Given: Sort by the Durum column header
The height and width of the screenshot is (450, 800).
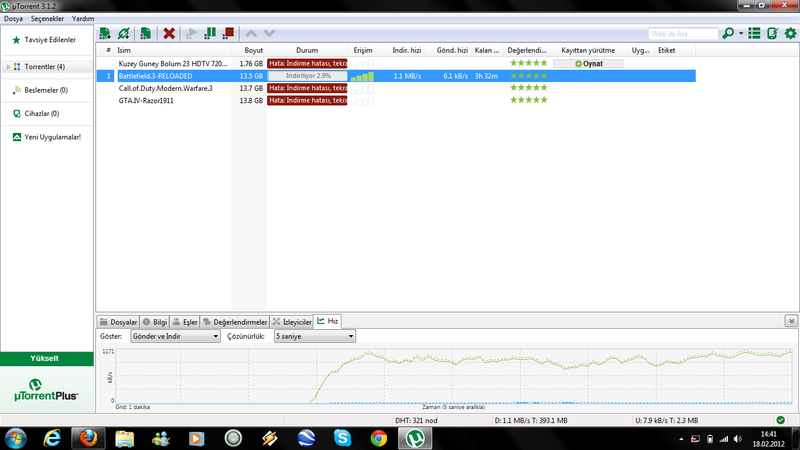Looking at the screenshot, I should (307, 51).
